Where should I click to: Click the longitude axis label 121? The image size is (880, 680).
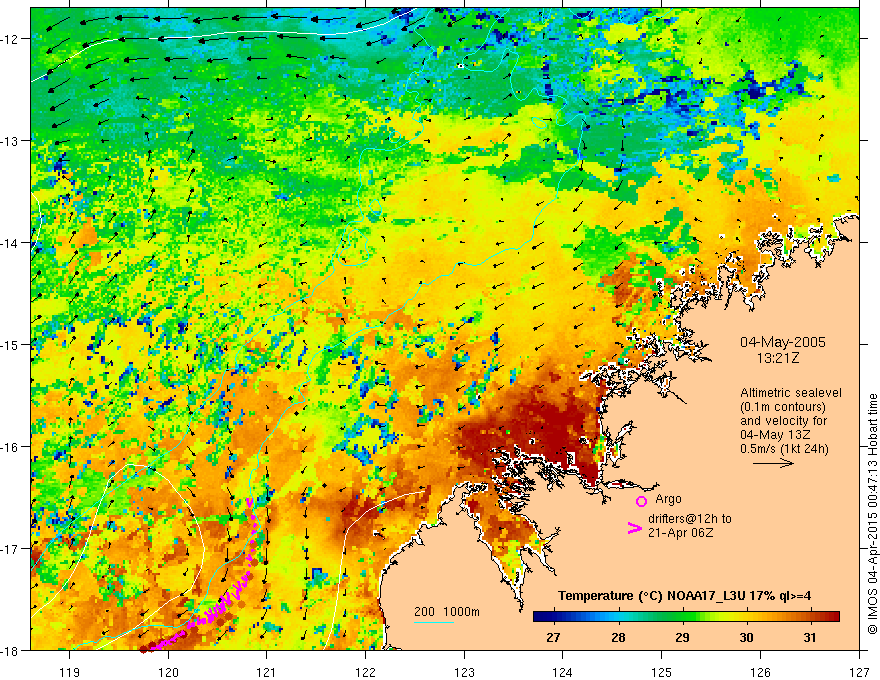267,672
